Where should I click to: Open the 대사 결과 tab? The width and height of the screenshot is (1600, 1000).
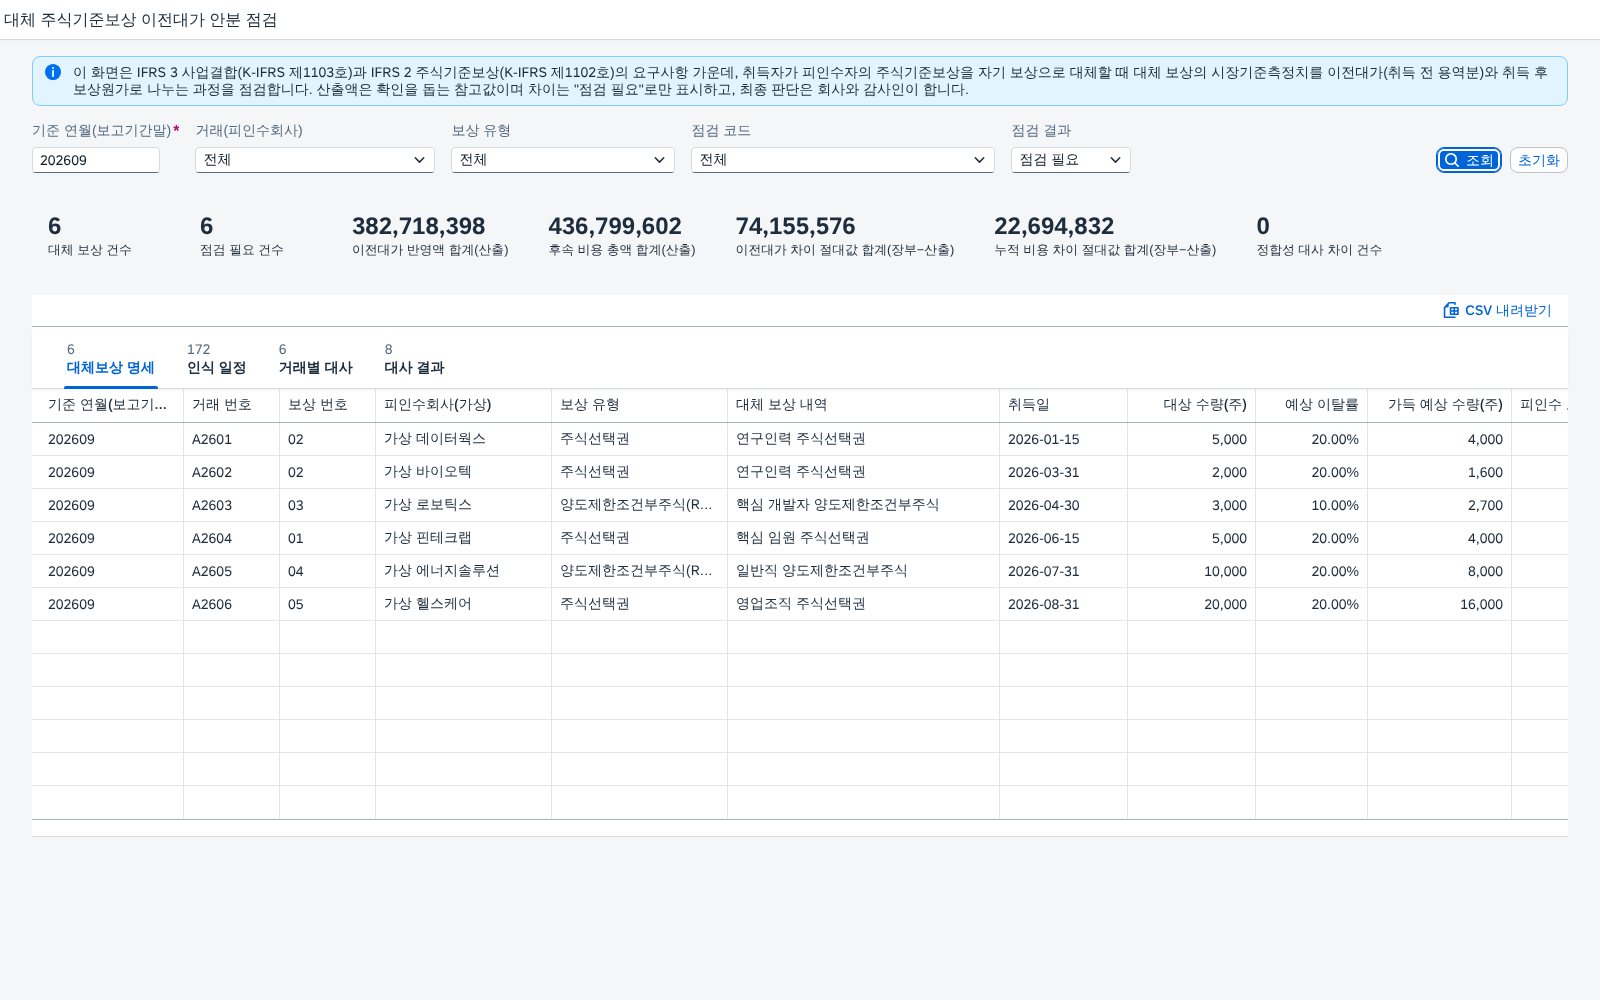pyautogui.click(x=414, y=359)
